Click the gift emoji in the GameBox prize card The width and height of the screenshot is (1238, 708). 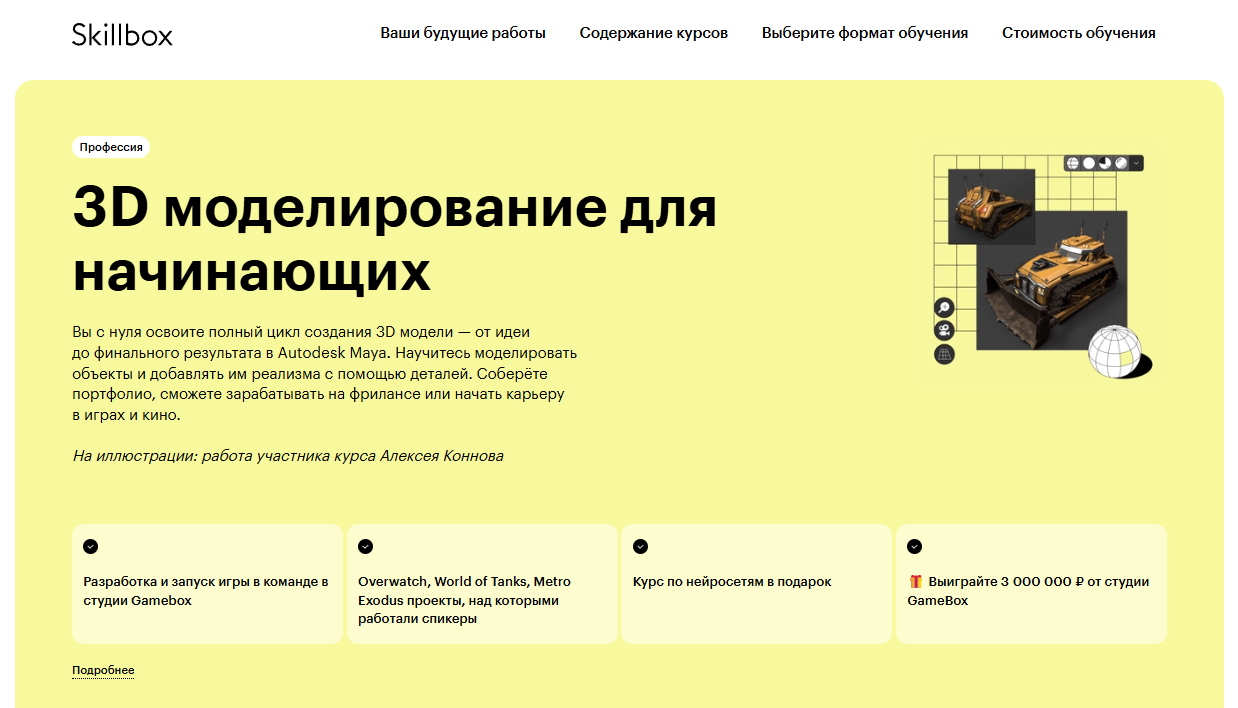(x=915, y=582)
